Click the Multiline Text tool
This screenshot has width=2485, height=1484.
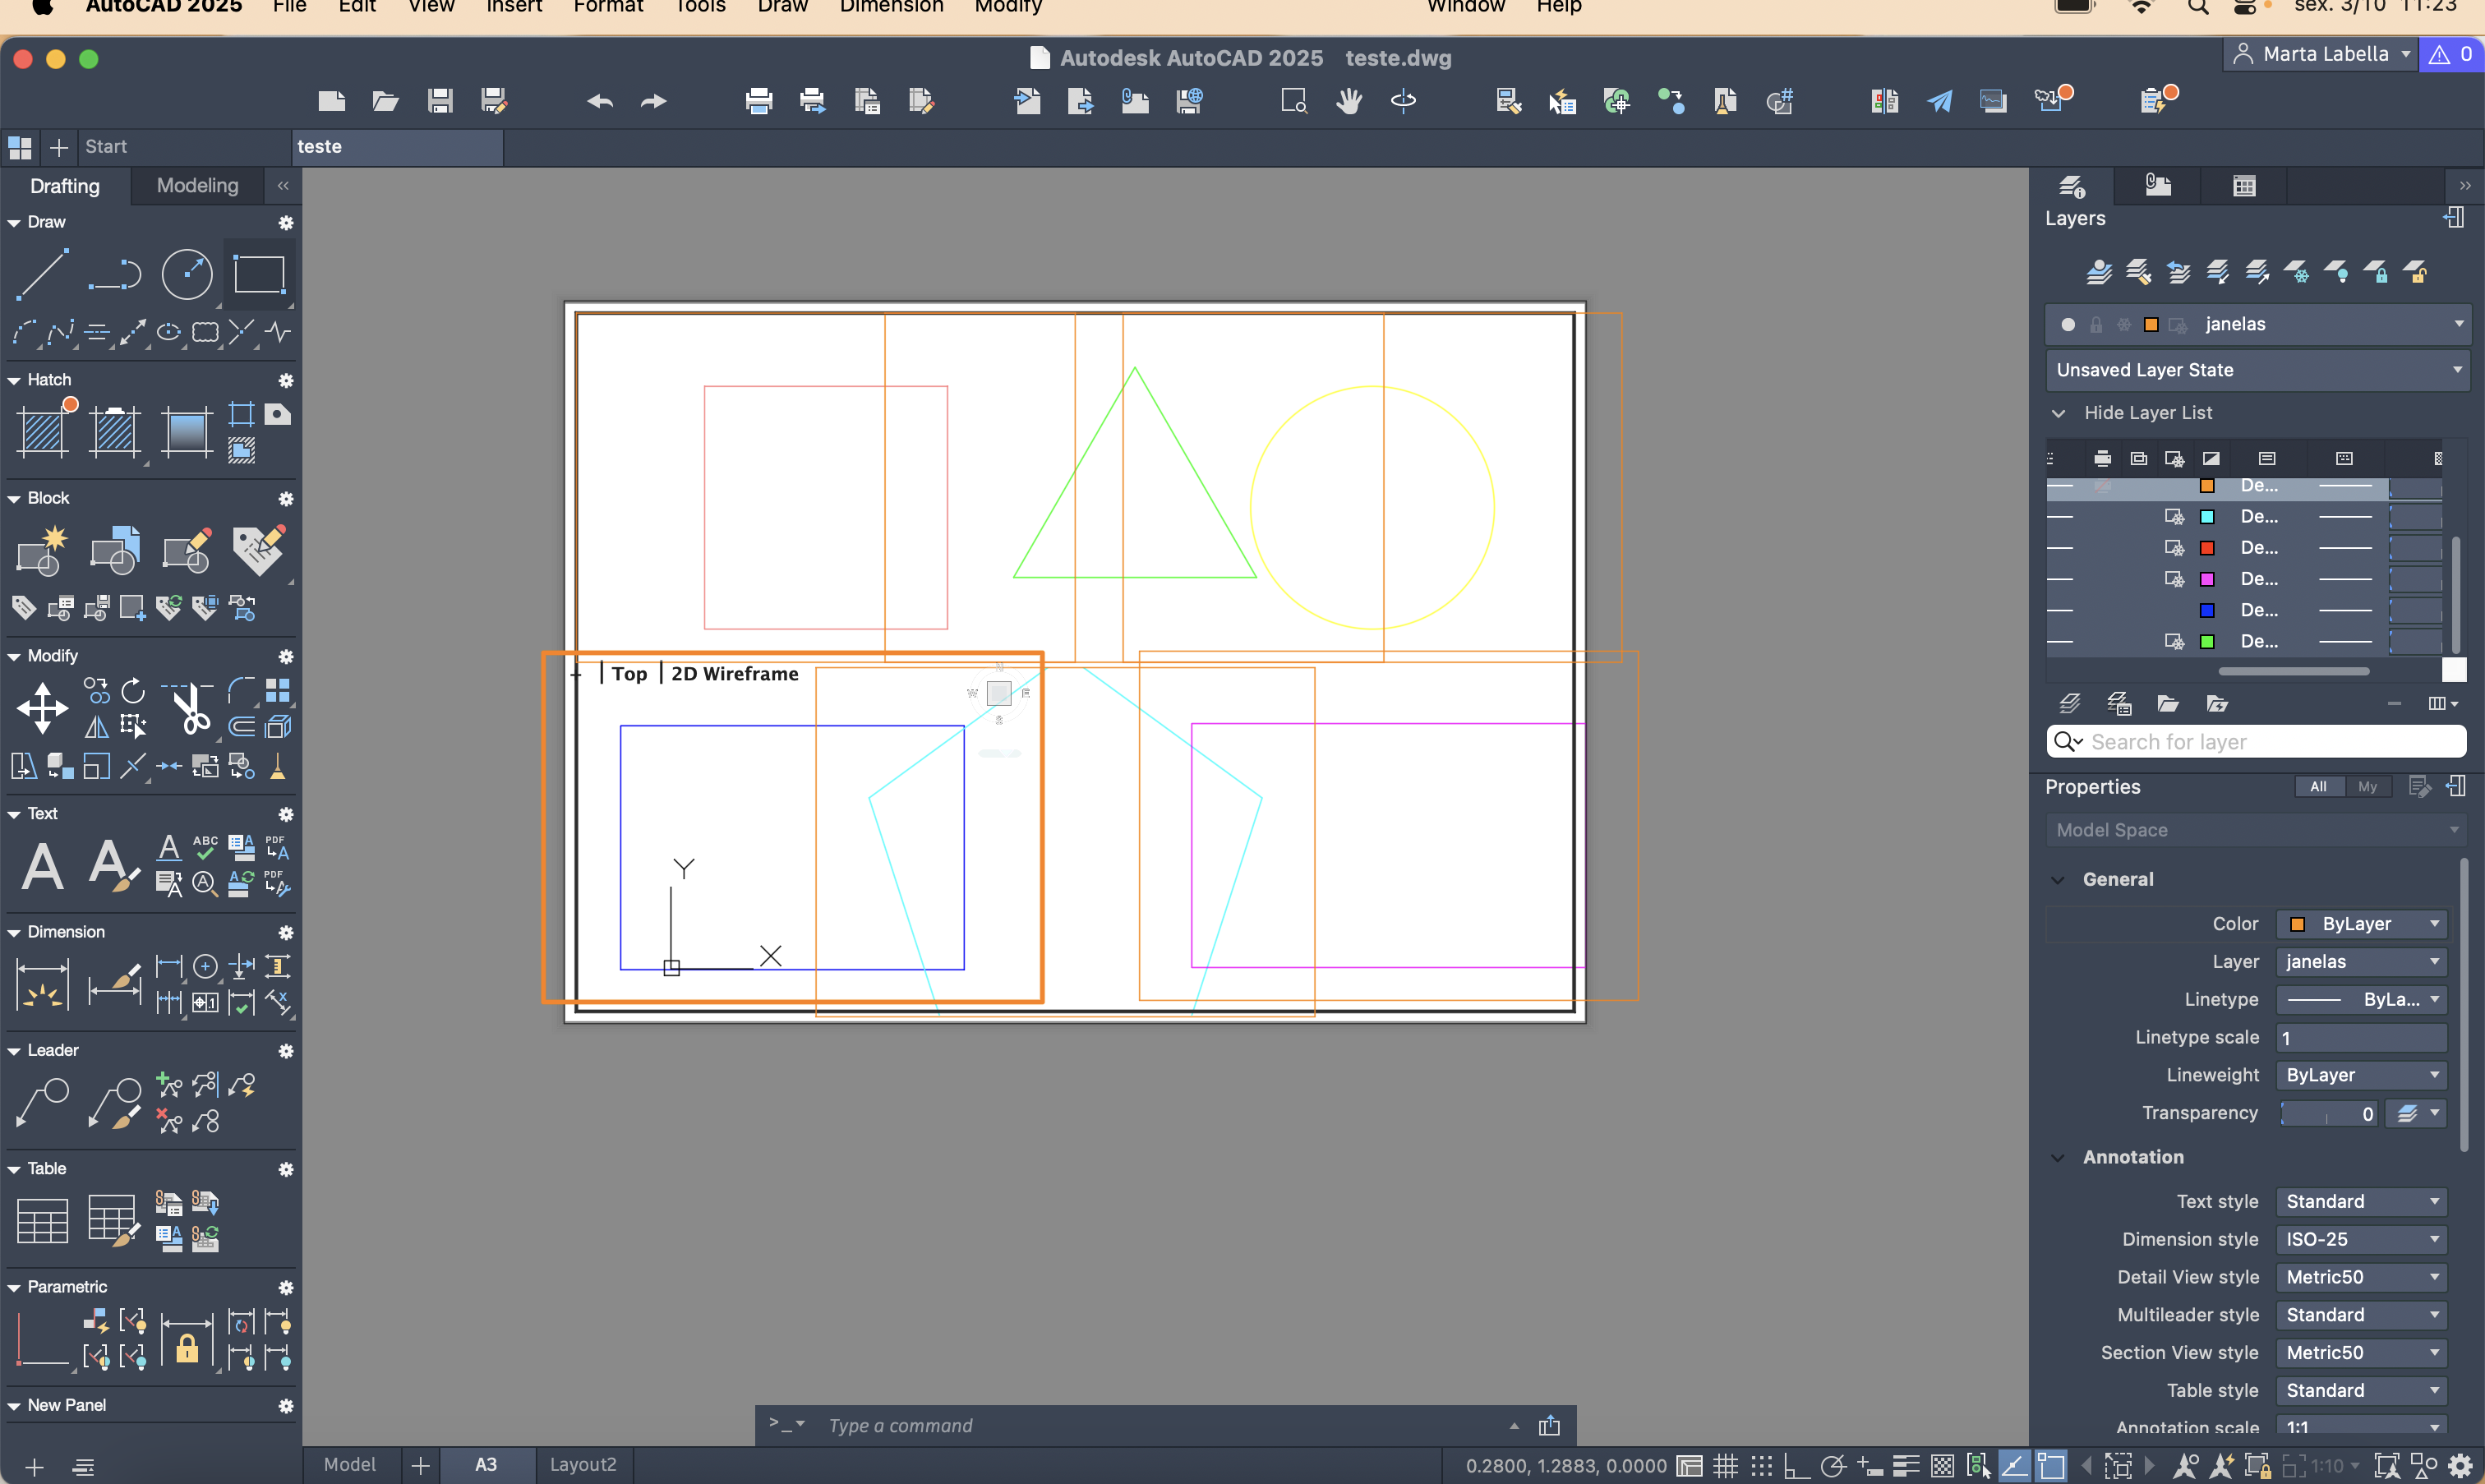tap(42, 865)
